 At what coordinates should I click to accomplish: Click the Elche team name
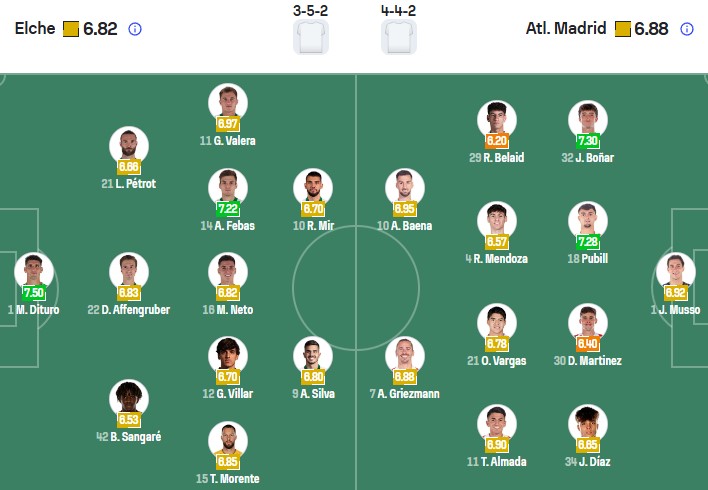[35, 29]
